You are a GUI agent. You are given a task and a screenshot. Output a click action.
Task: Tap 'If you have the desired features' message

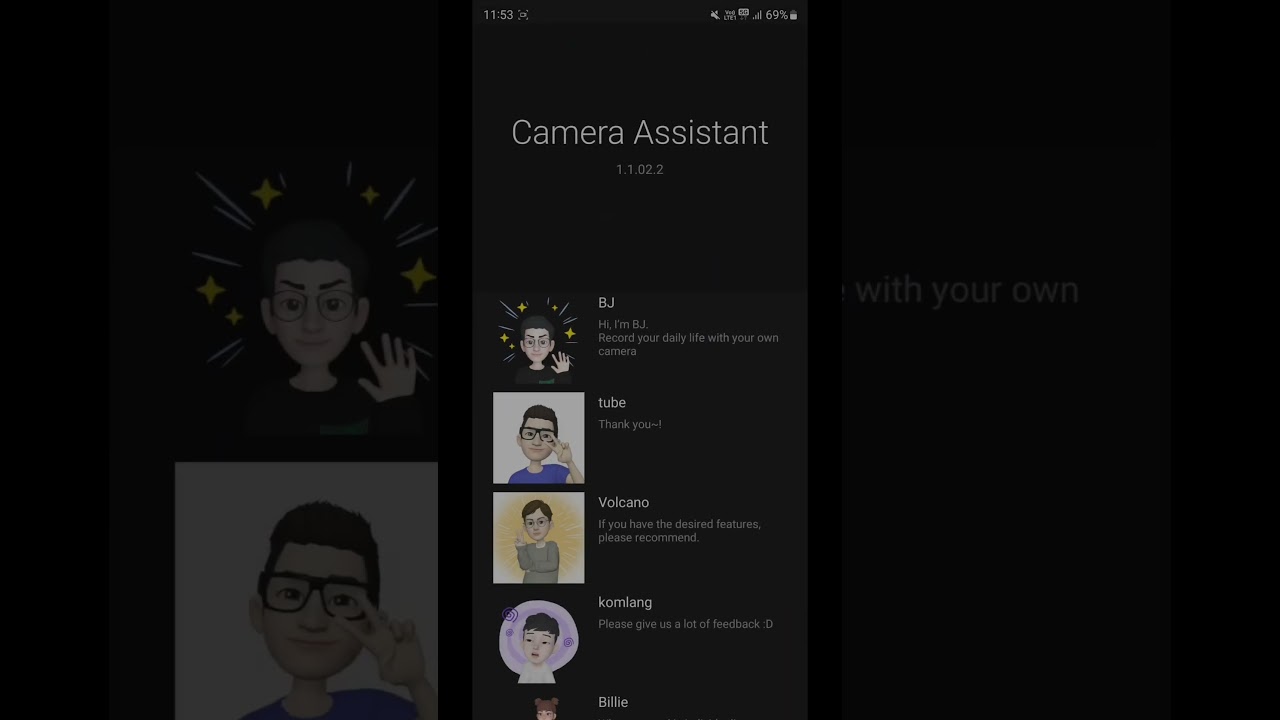(x=680, y=531)
